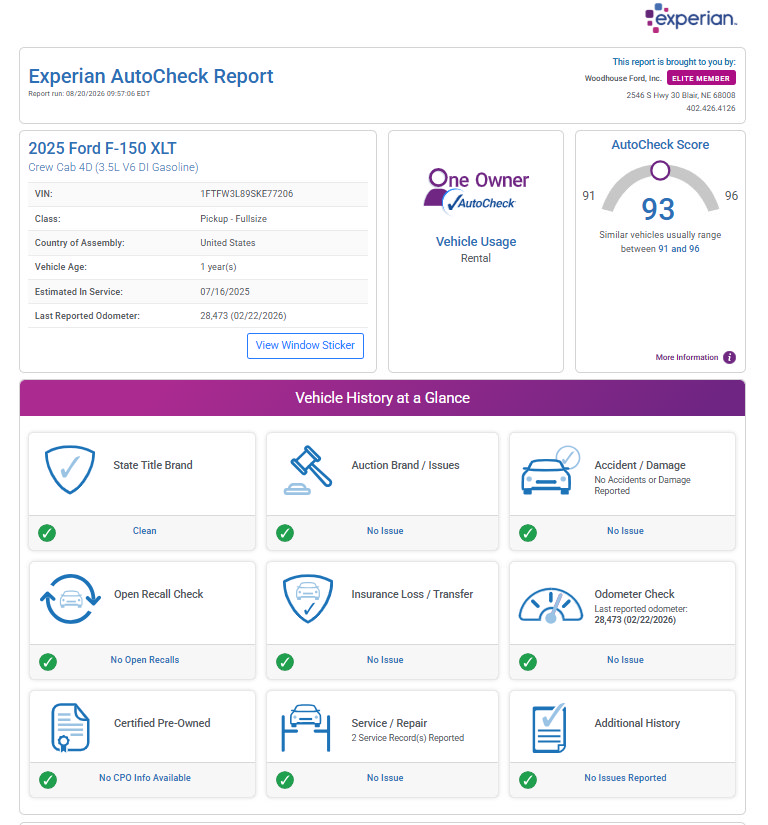Click the ELITE MEMBER badge
This screenshot has height=825, width=768.
tap(701, 78)
